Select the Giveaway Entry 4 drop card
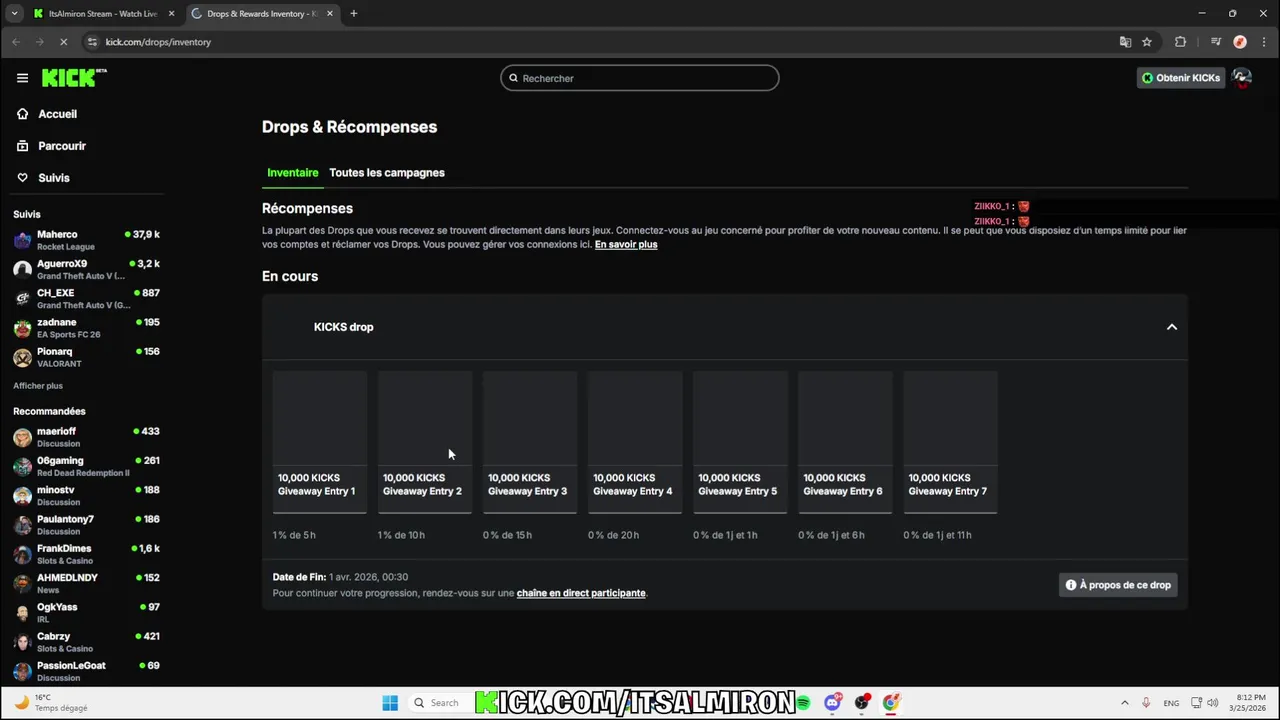Image resolution: width=1280 pixels, height=720 pixels. pos(635,442)
